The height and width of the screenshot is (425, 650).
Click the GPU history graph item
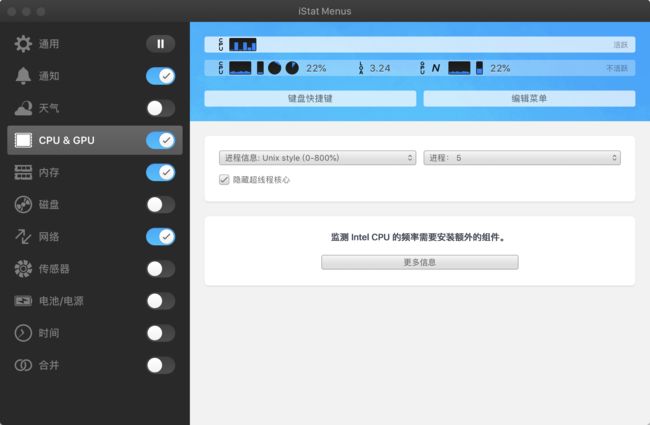point(459,68)
